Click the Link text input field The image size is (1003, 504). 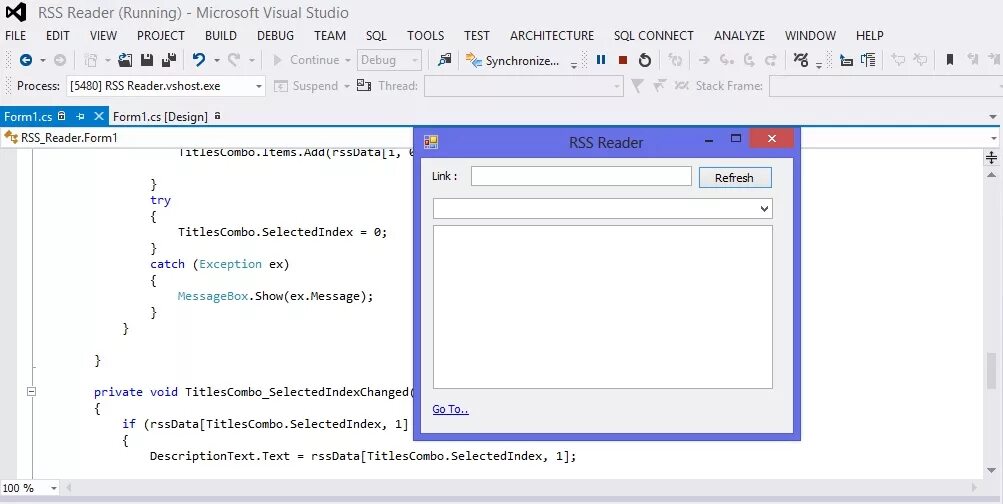[581, 177]
